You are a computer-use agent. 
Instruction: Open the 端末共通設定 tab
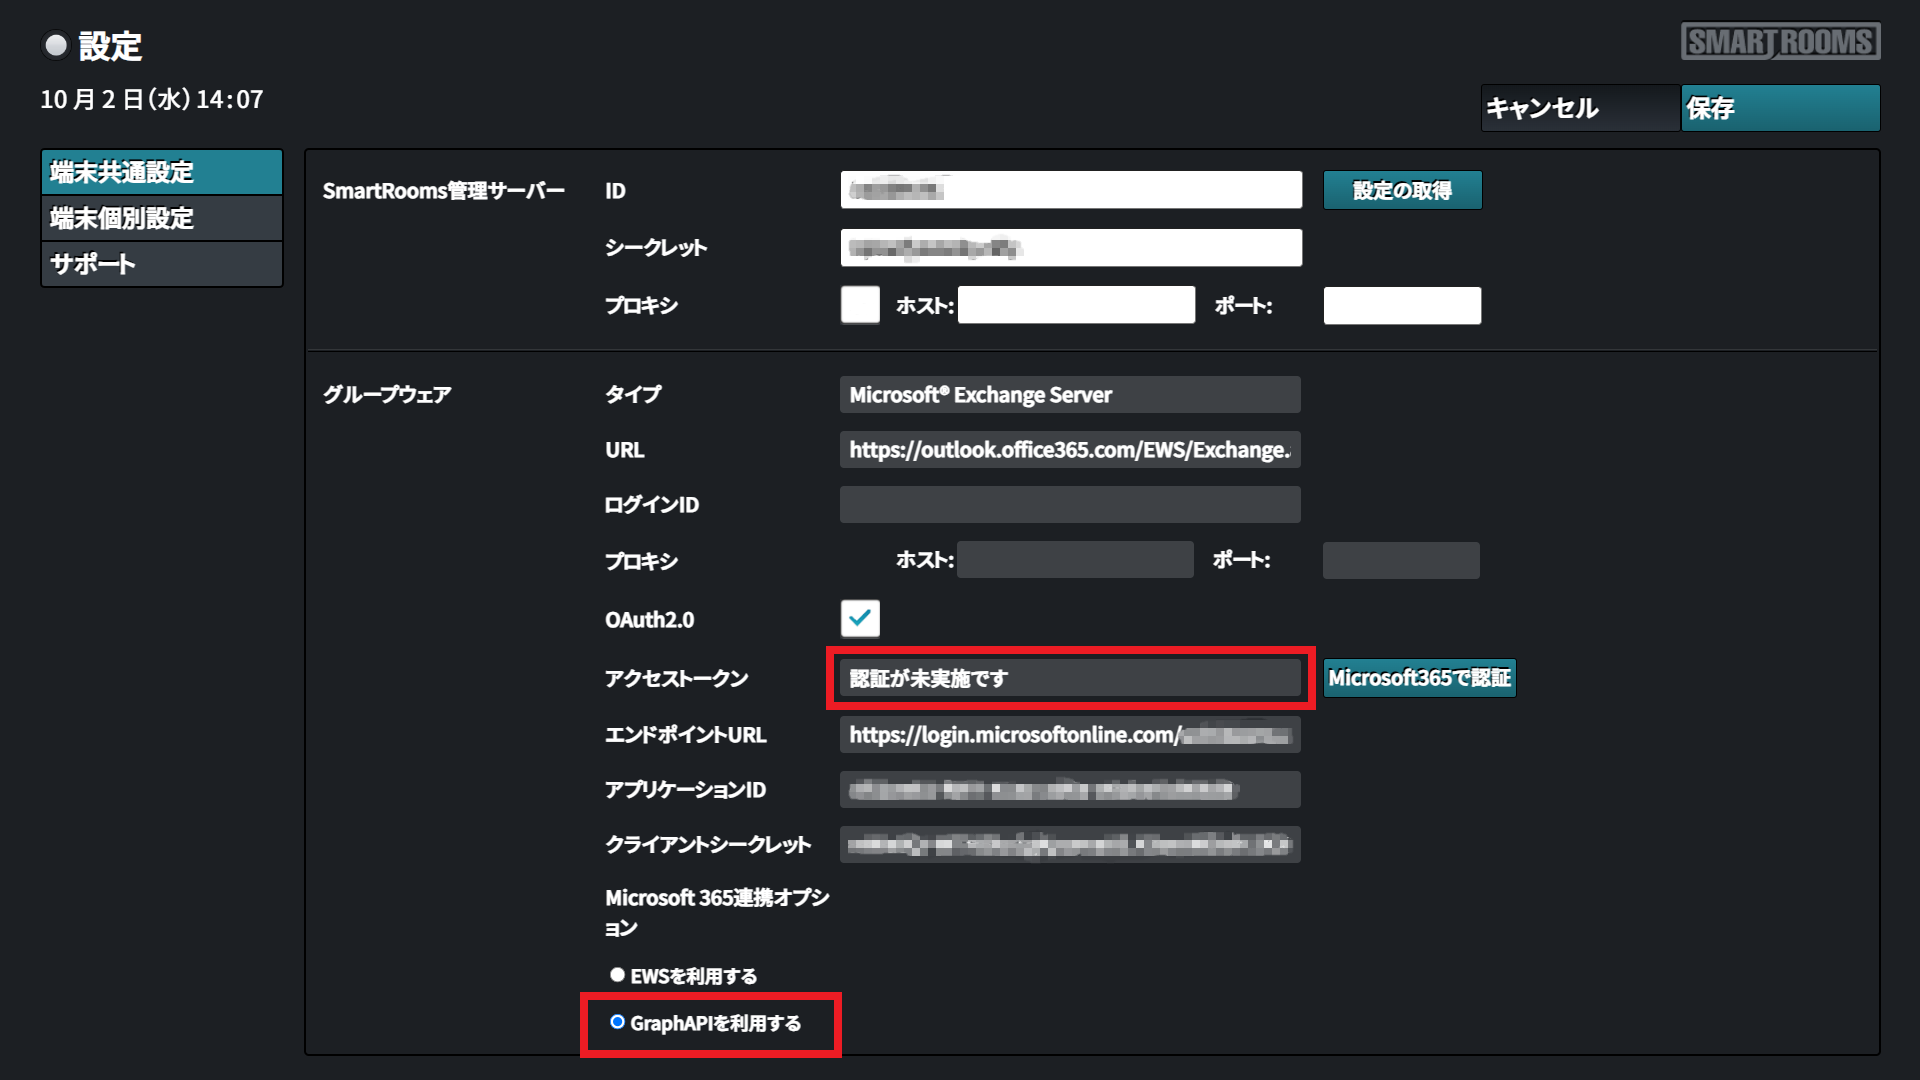(x=161, y=172)
